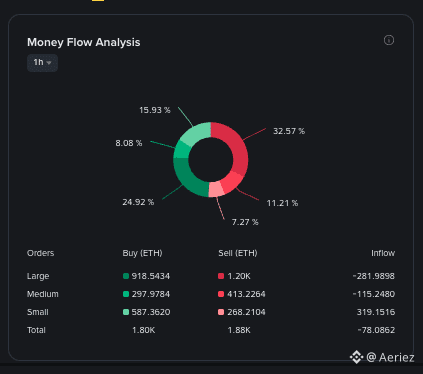Click the pink swatch beside 268.2104
Screen dimensions: 423x374
click(x=221, y=312)
